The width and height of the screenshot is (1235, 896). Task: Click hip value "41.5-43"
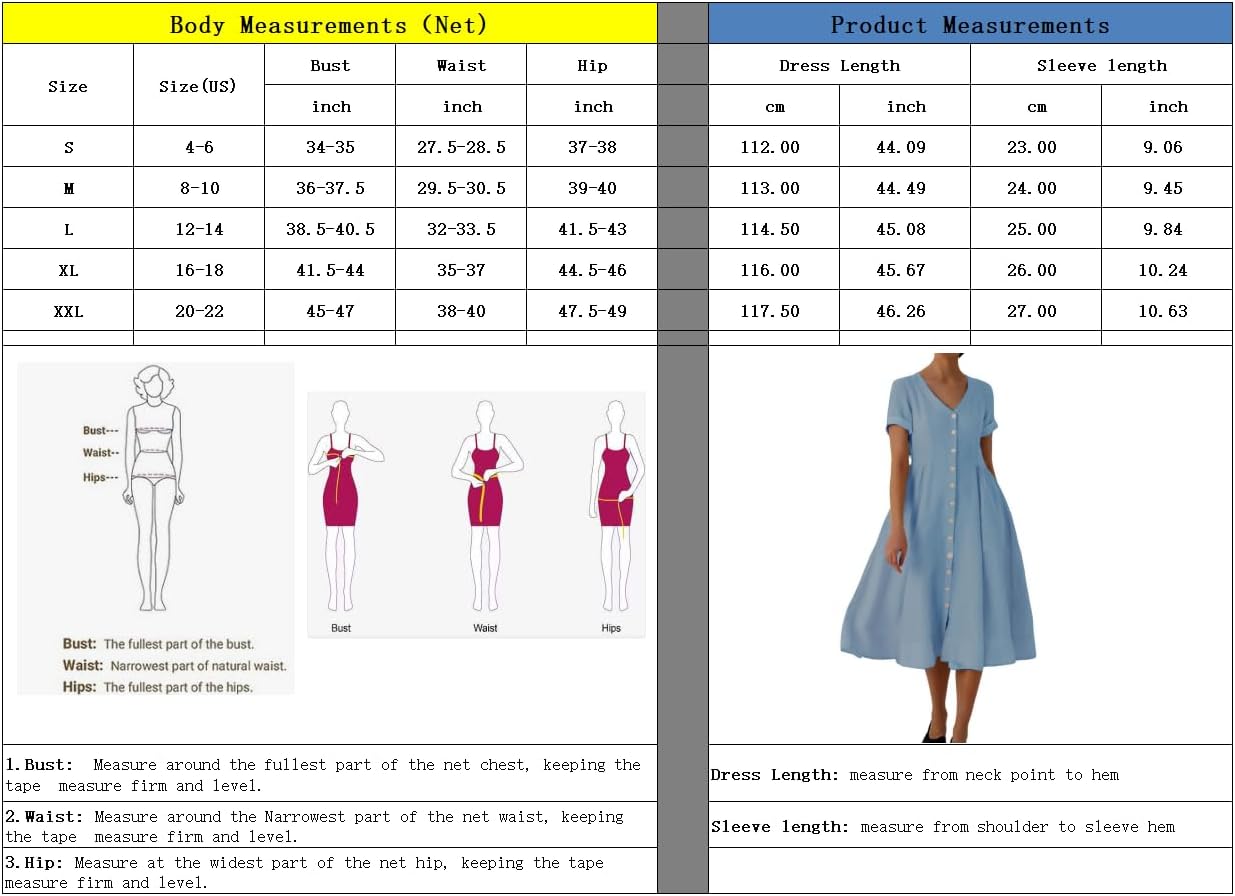592,229
